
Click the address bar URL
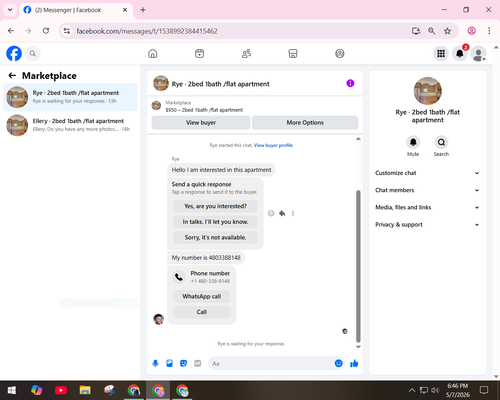coord(147,31)
